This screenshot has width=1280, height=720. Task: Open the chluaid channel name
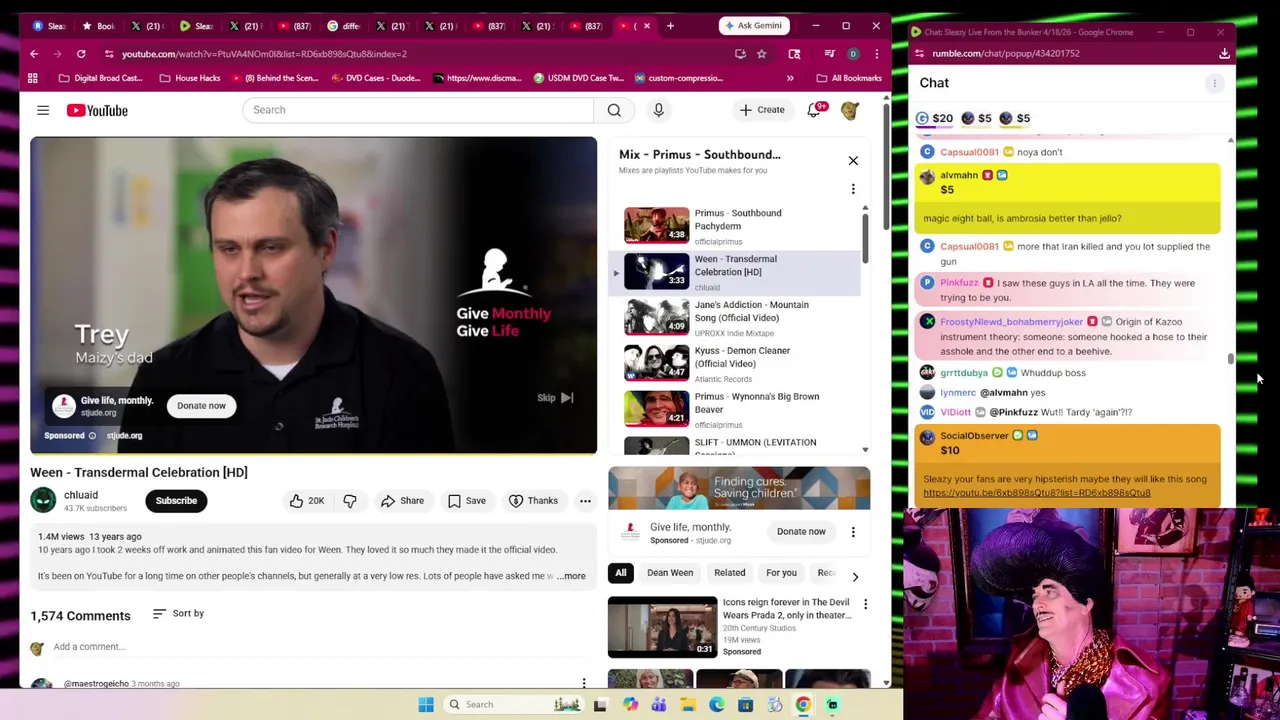[x=81, y=495]
